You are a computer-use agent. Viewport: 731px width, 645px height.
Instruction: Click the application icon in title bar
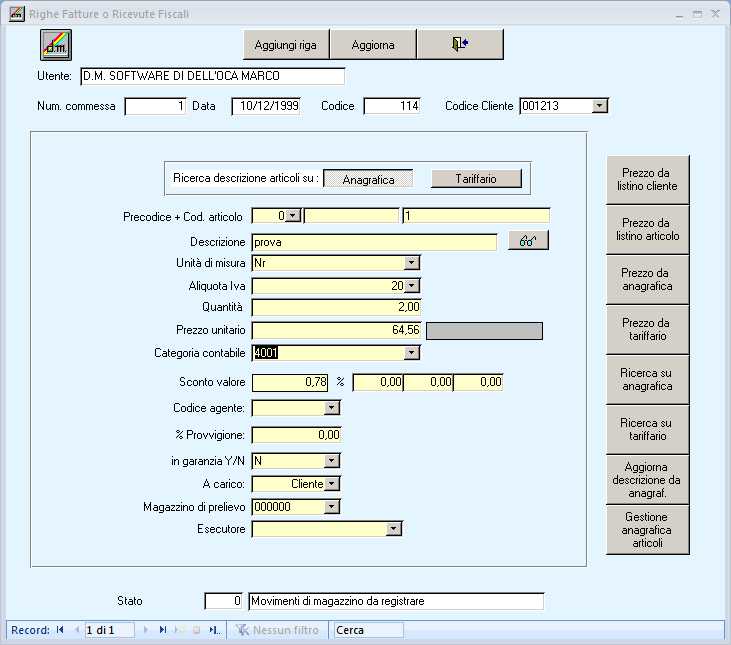pos(16,14)
